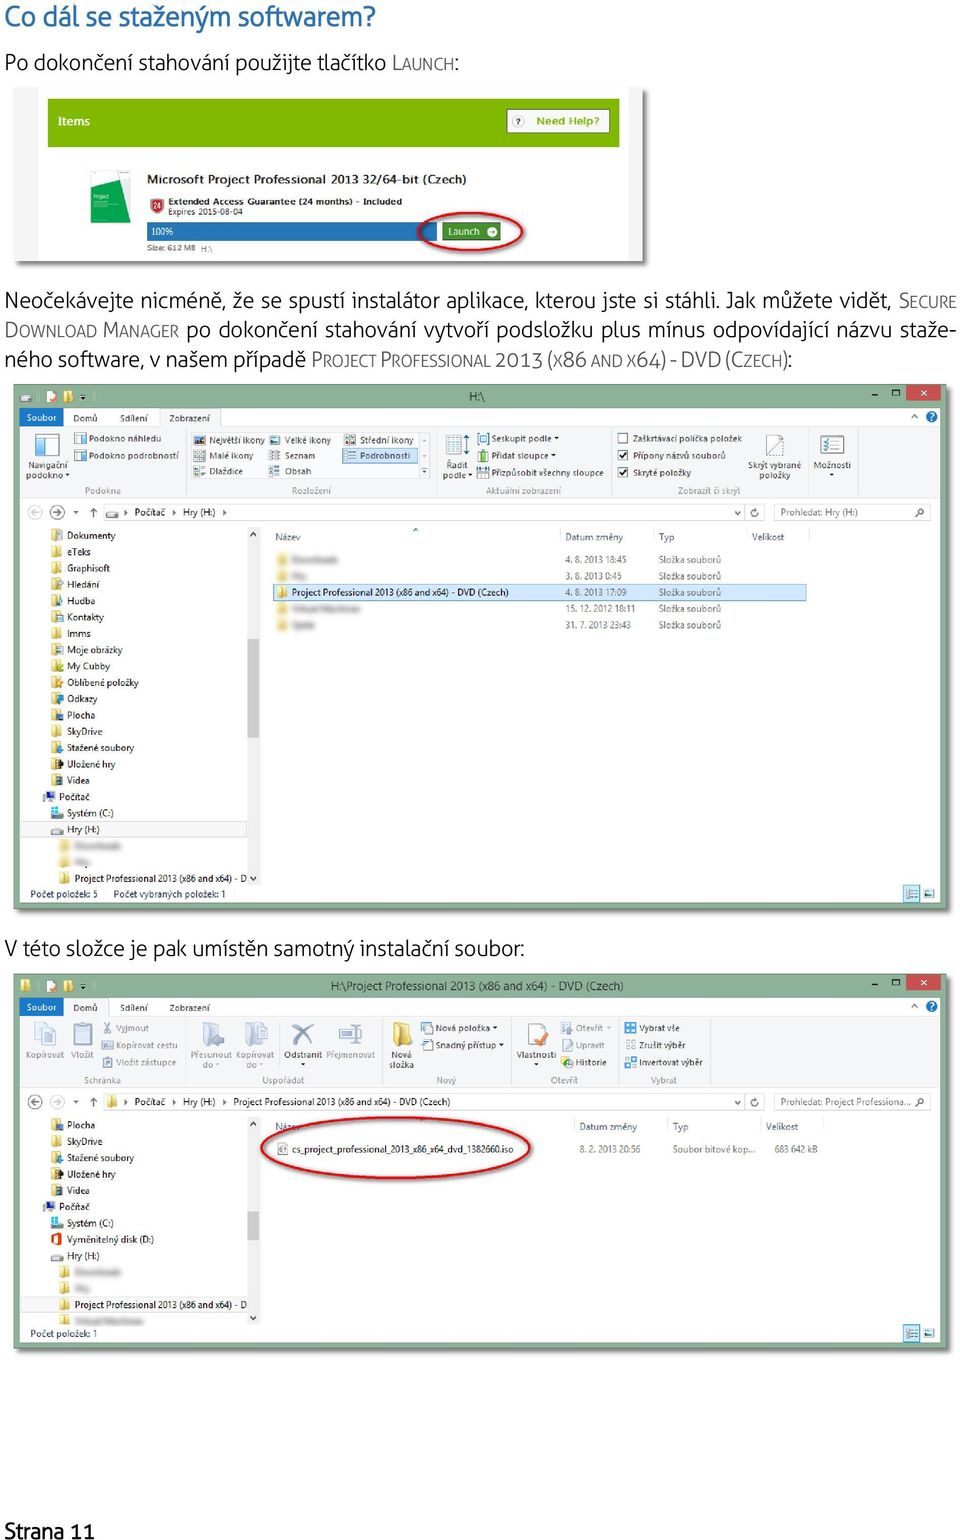960x1540 pixels.
Task: Open Navigační podokno dropdown
Action: tap(47, 456)
